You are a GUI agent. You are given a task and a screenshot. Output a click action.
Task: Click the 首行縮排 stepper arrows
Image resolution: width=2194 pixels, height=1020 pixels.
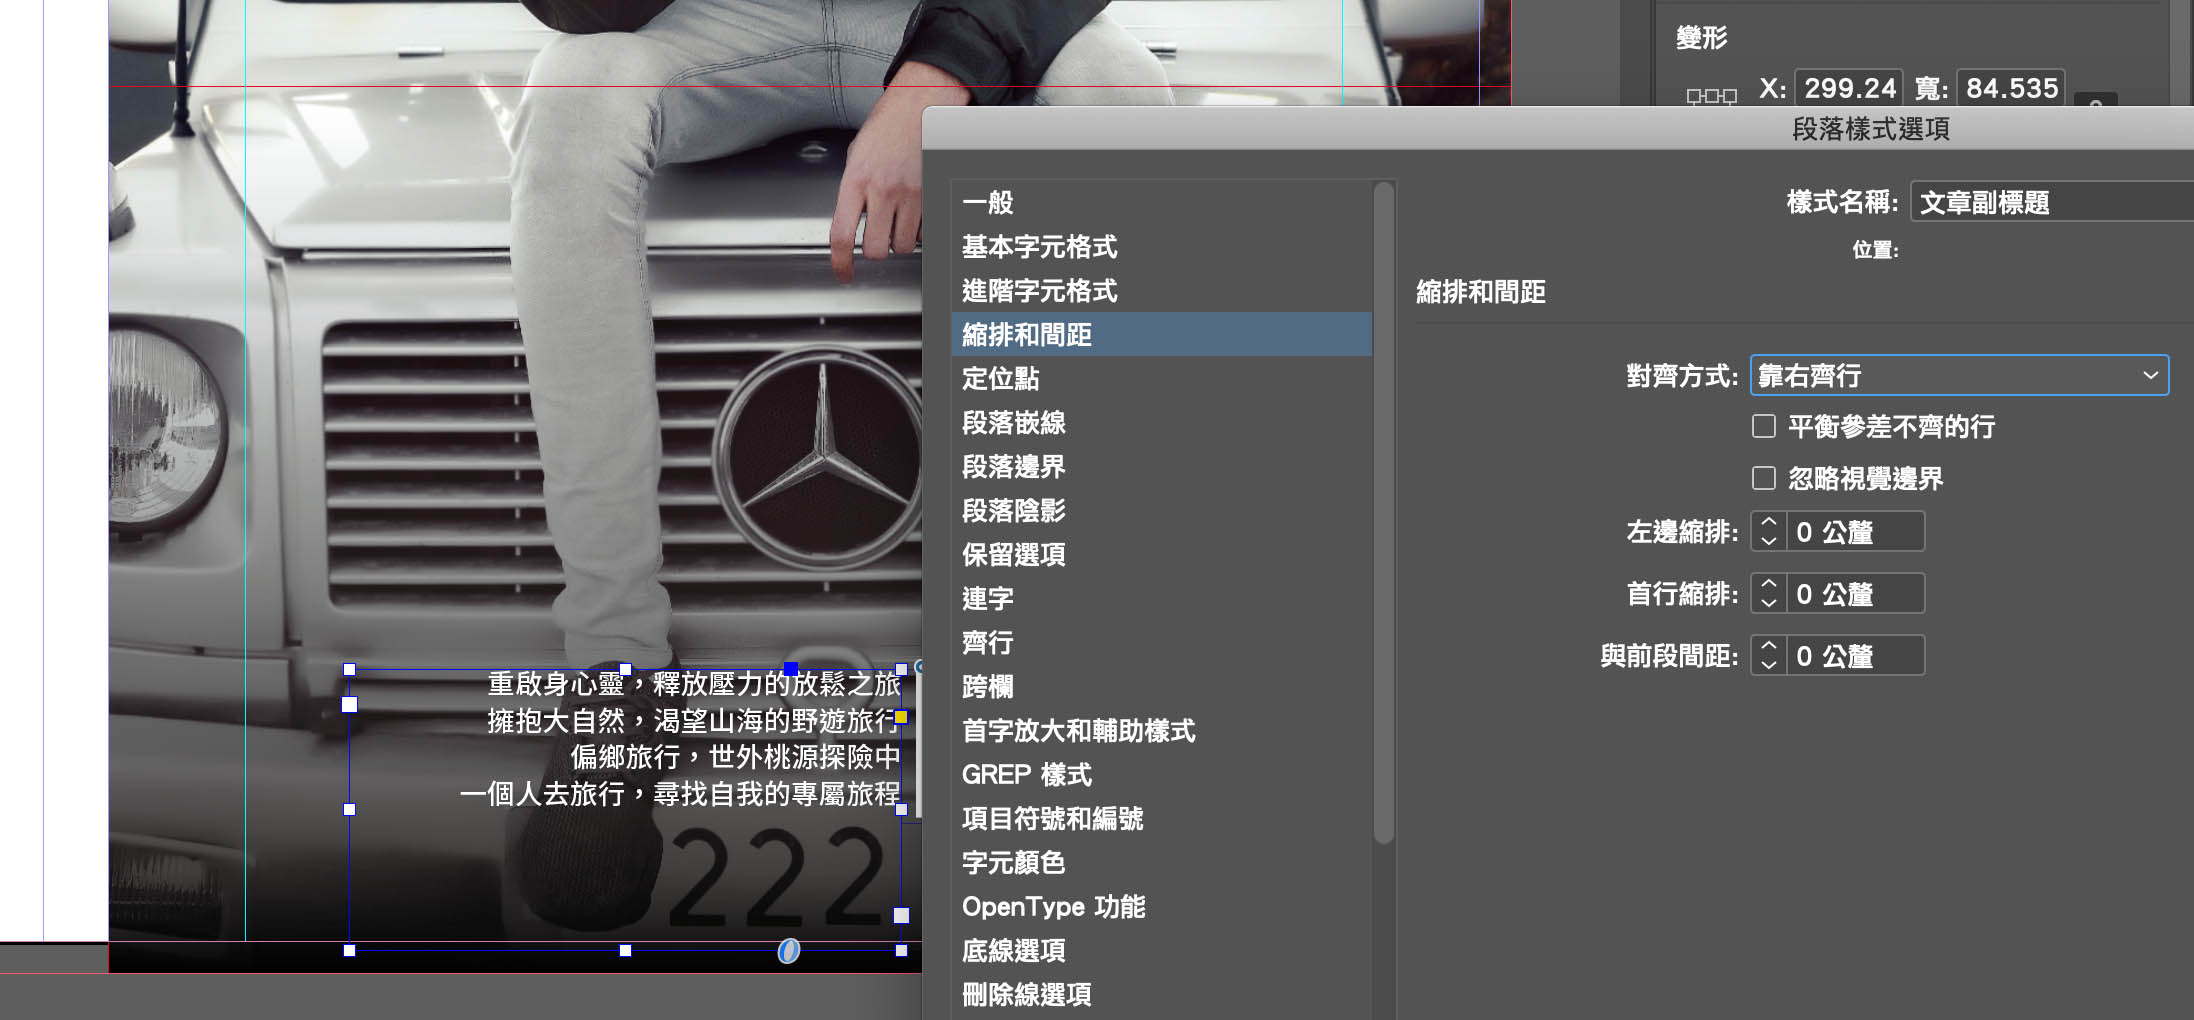pyautogui.click(x=1768, y=594)
